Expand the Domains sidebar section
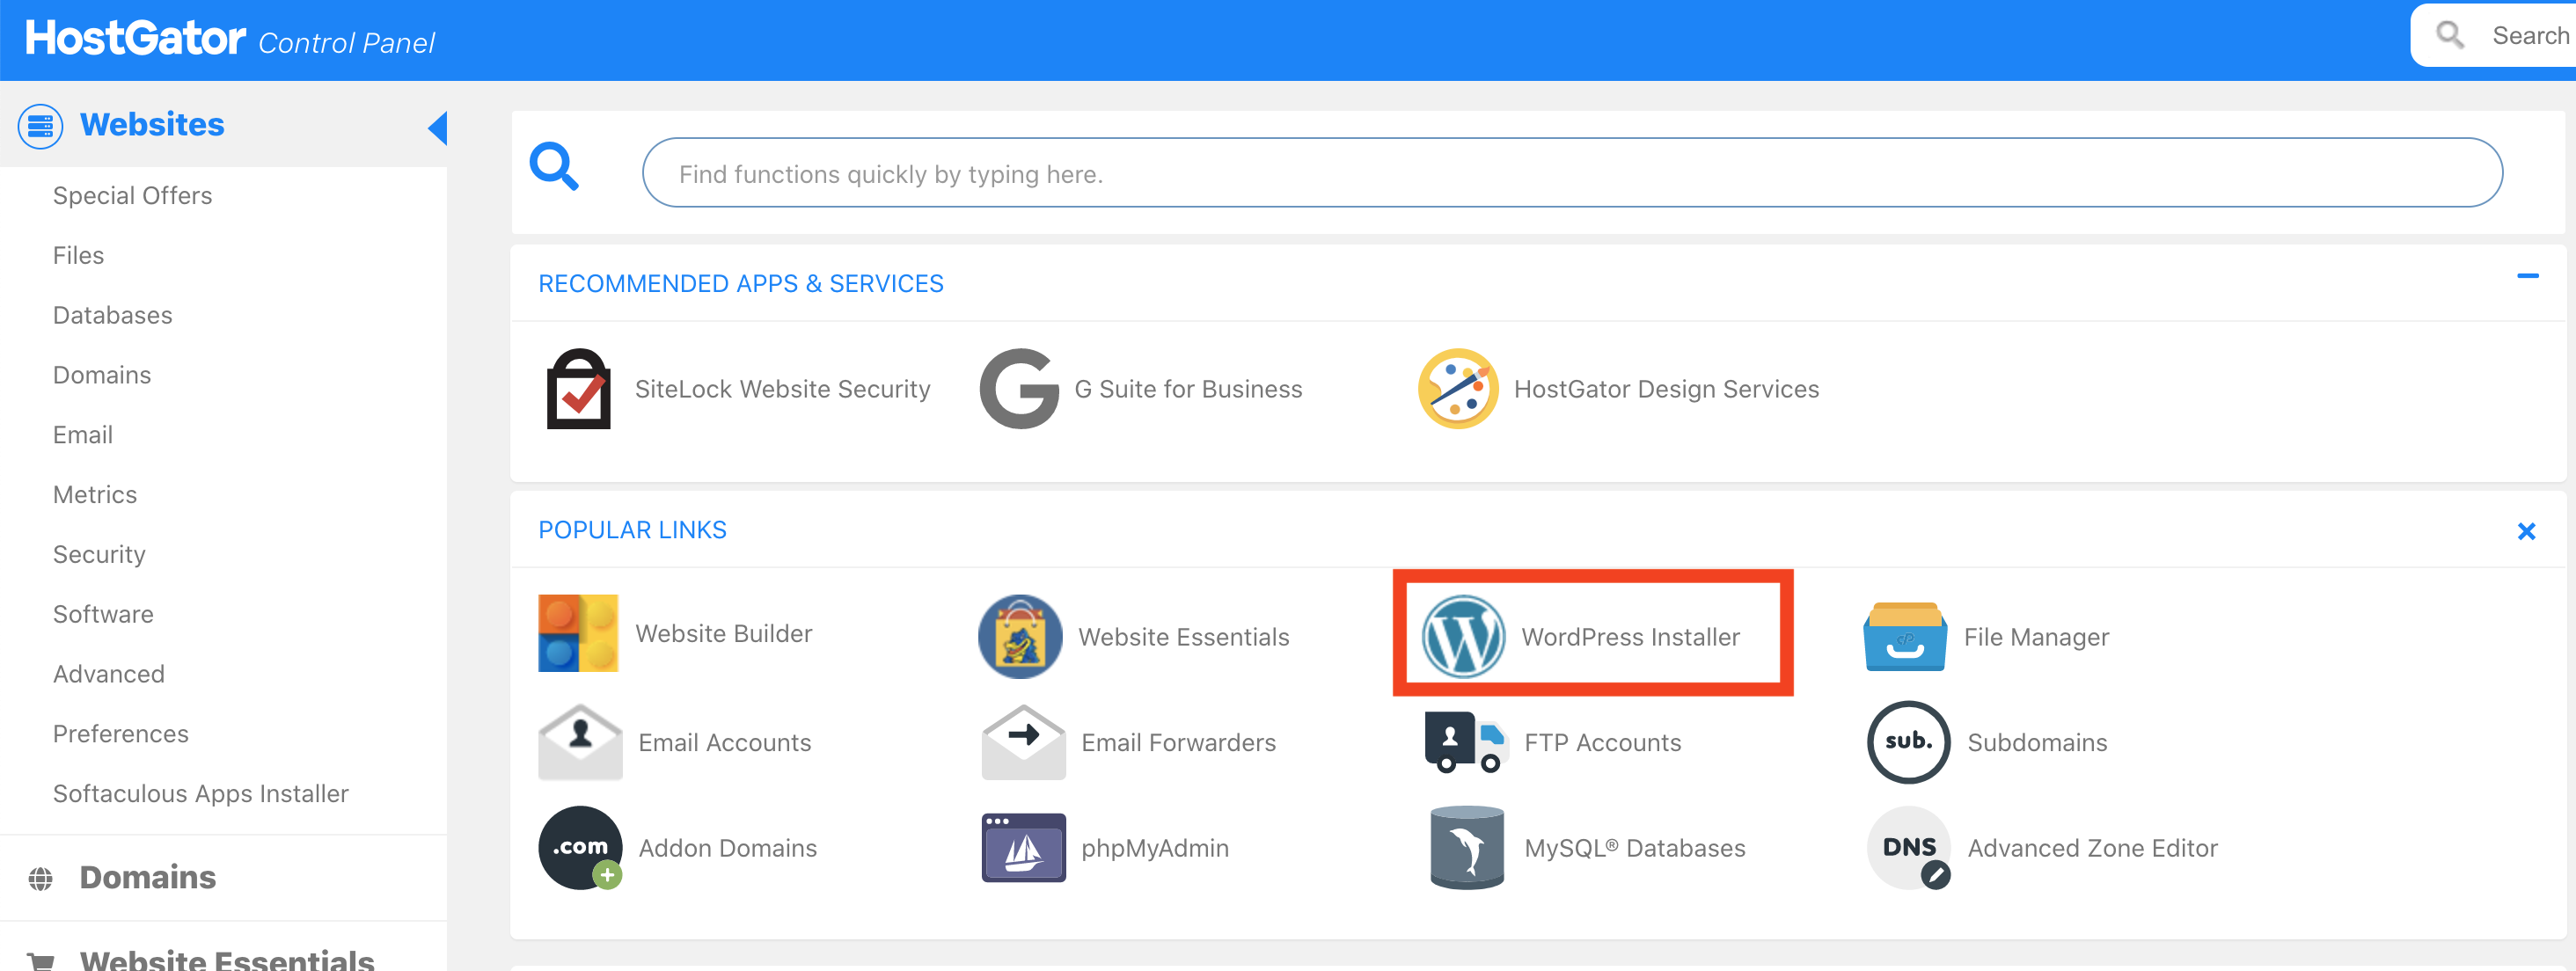Viewport: 2576px width, 971px height. click(147, 877)
